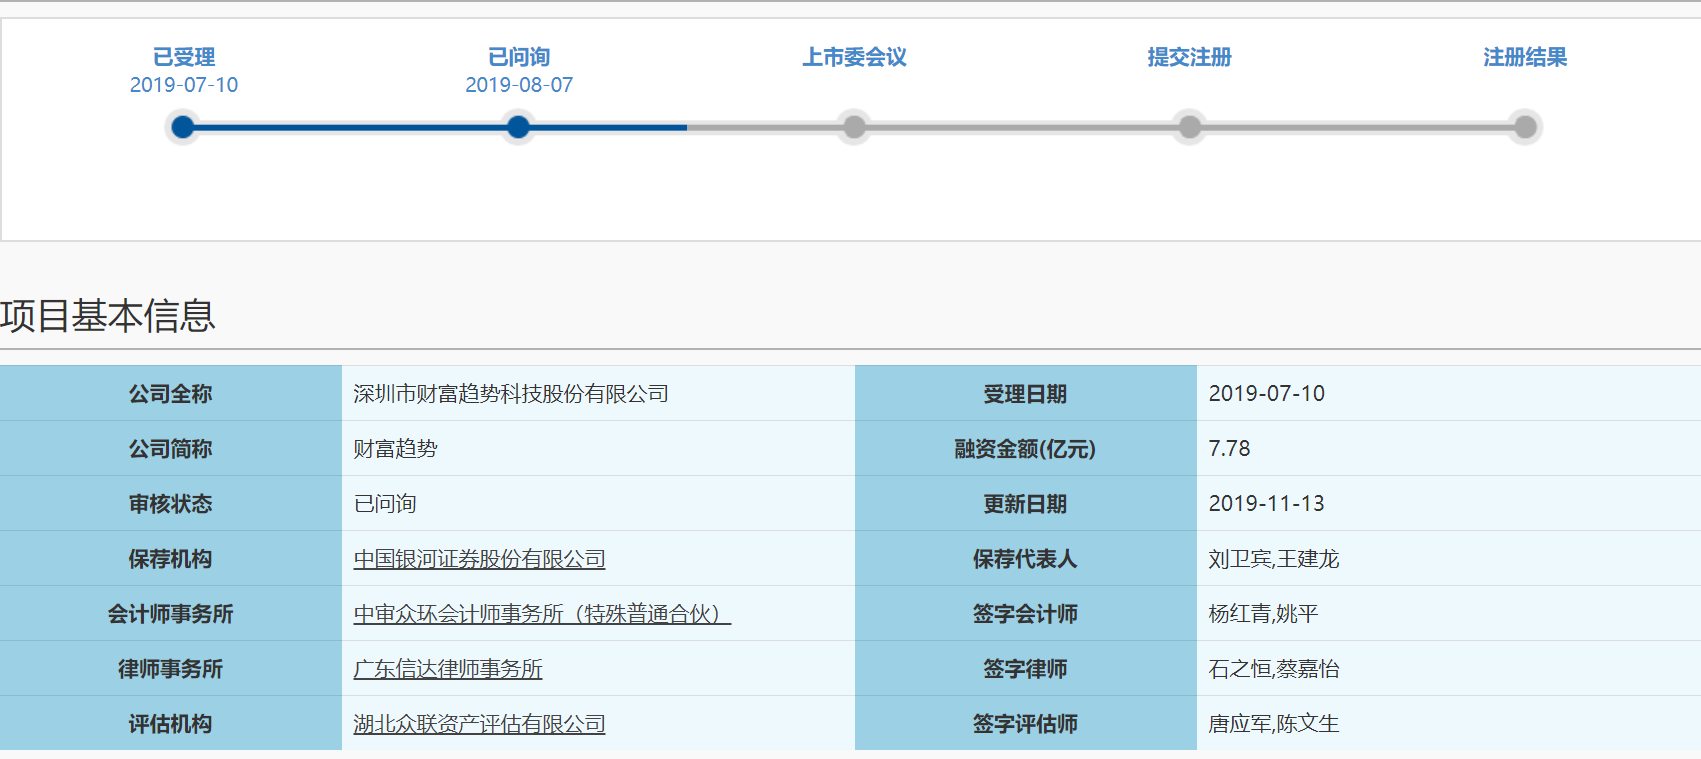Image resolution: width=1701 pixels, height=759 pixels.
Task: Click the 保荐机构 header cell
Action: [x=171, y=558]
